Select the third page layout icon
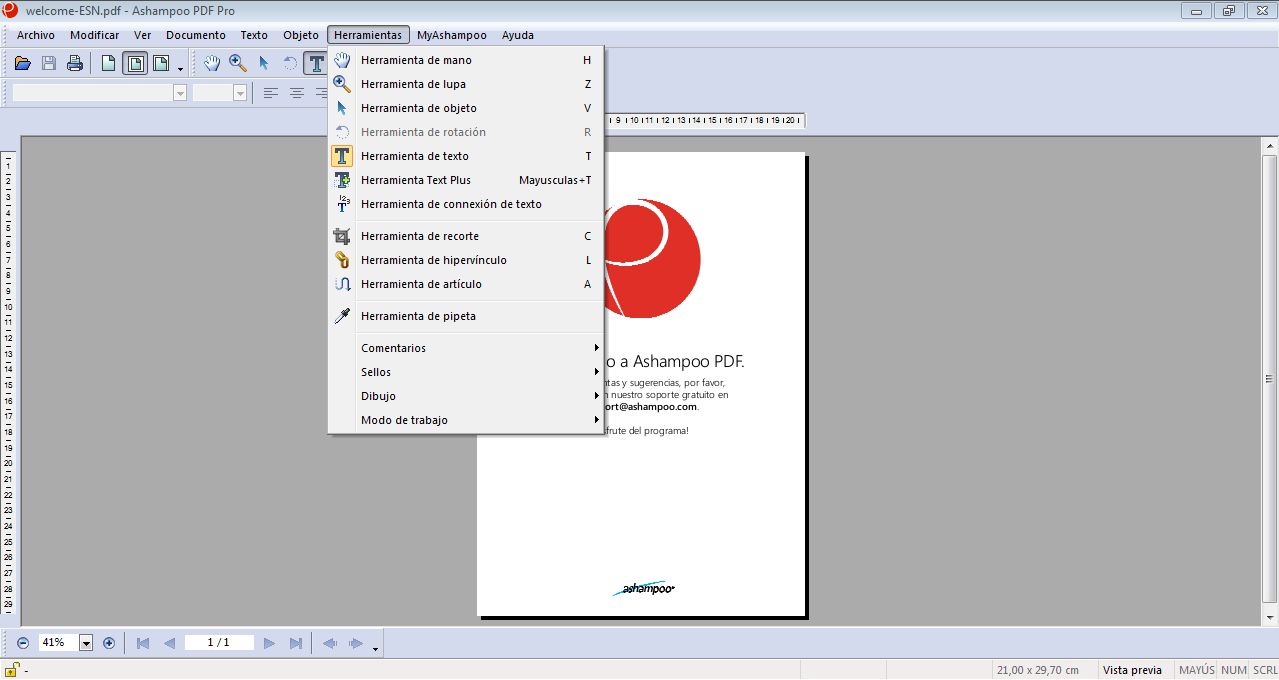This screenshot has height=680, width=1279. (x=160, y=64)
